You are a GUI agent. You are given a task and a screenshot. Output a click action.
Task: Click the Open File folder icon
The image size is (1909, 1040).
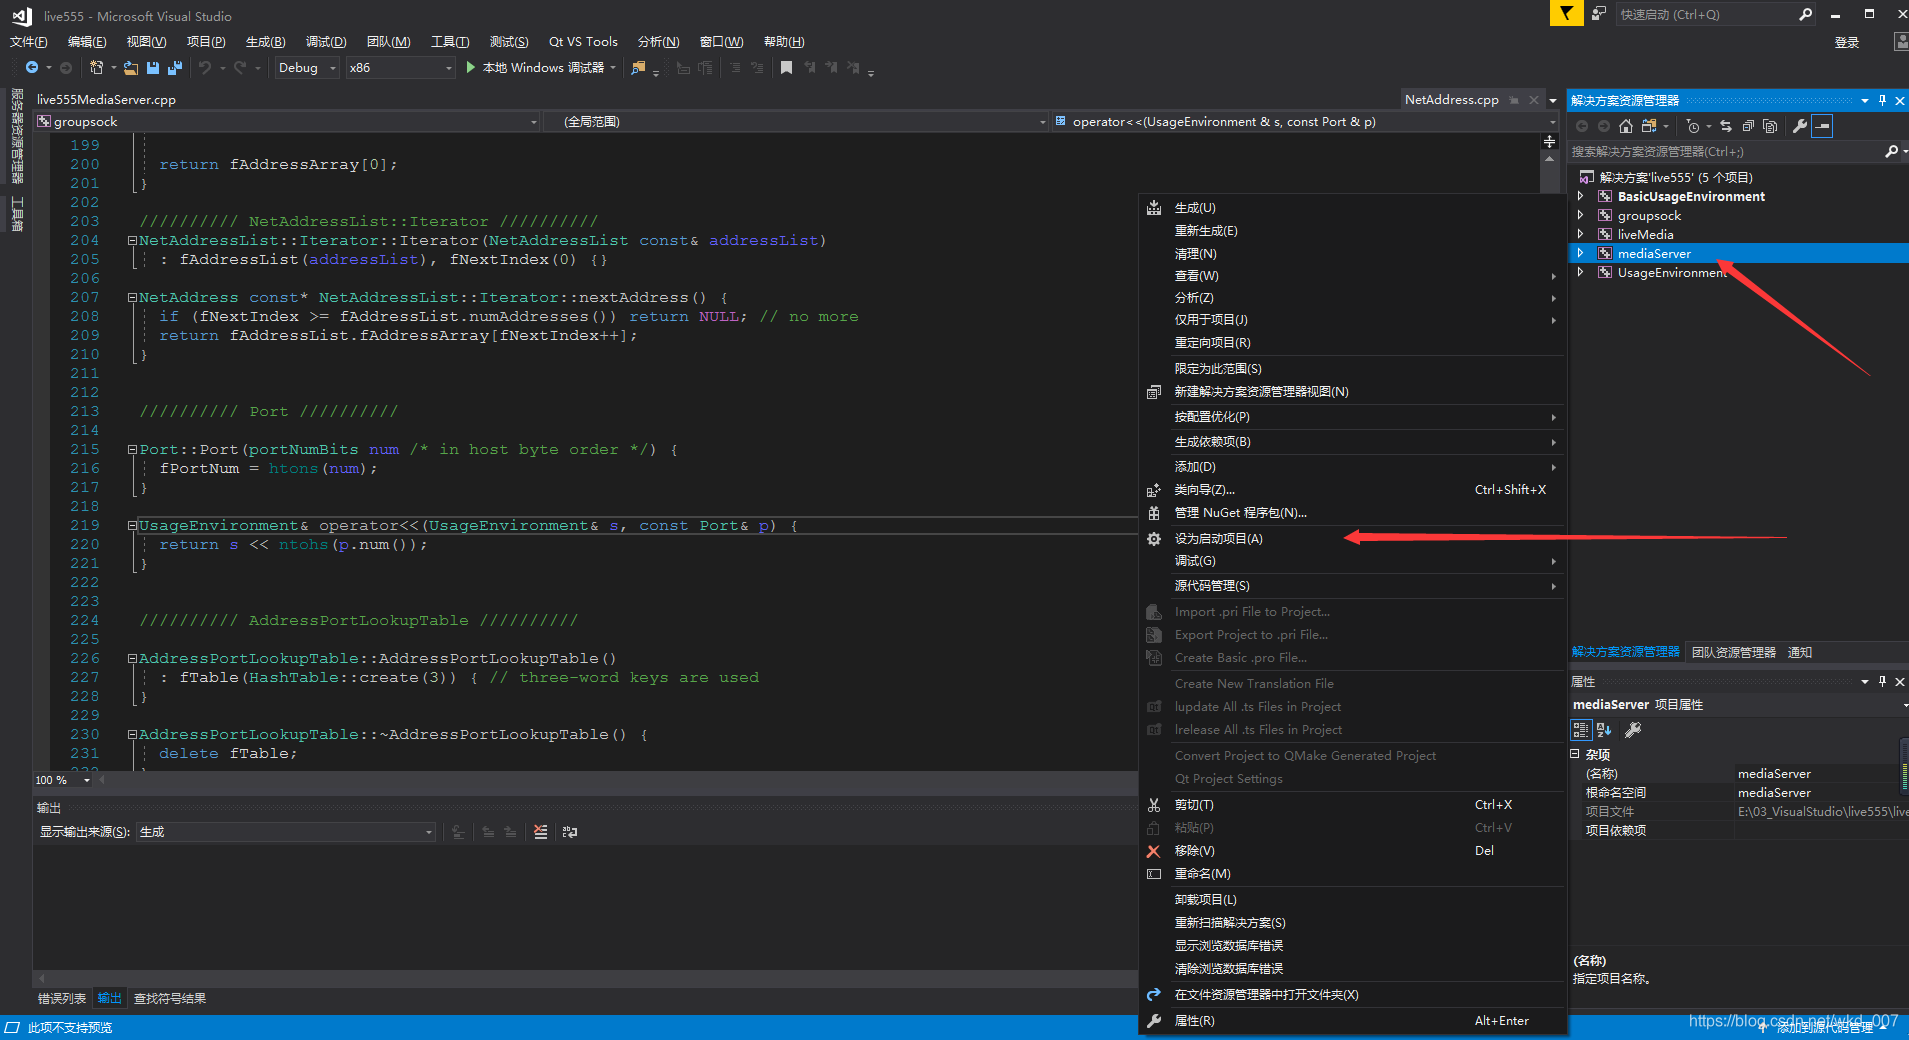click(x=131, y=67)
